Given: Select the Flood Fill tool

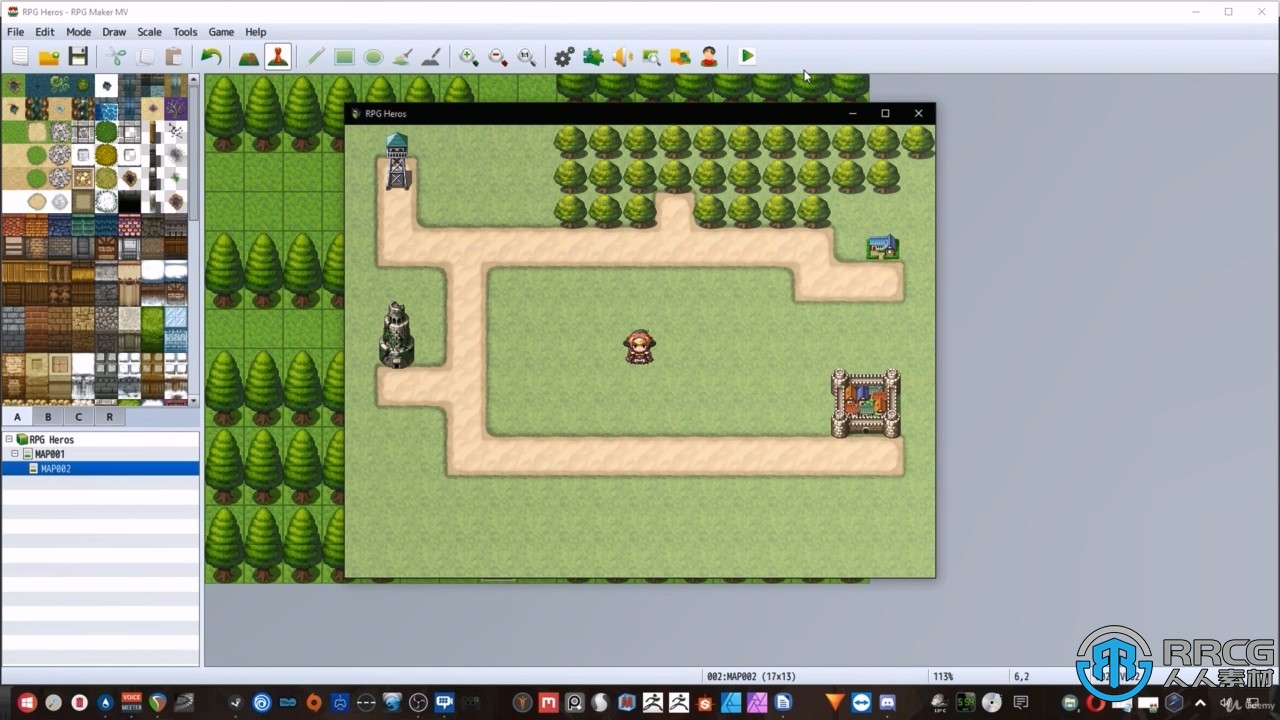Looking at the screenshot, I should pos(402,57).
